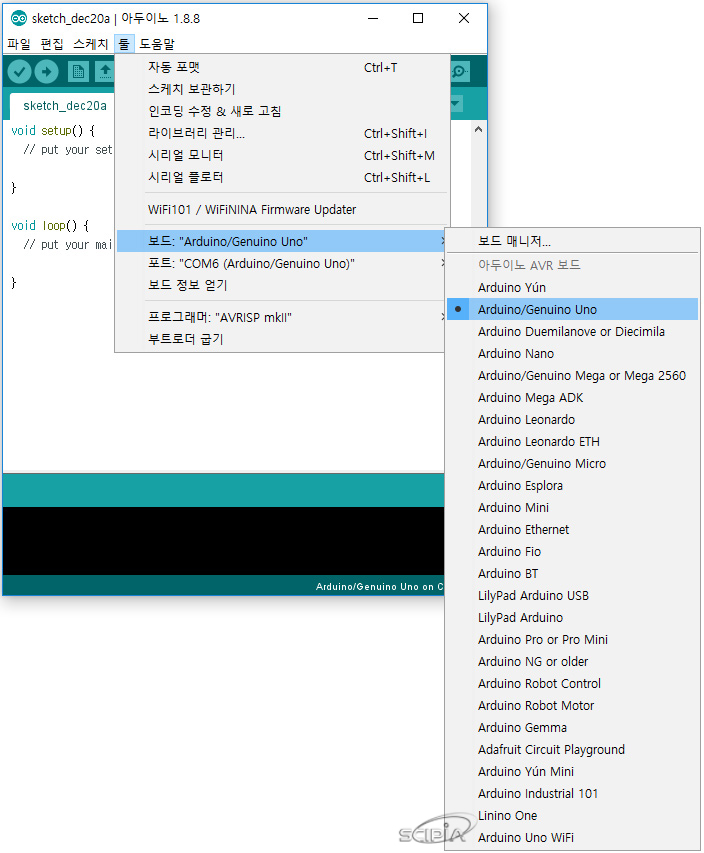Select Arduino Yún board
Screen dimensions: 704x853
(x=572, y=287)
